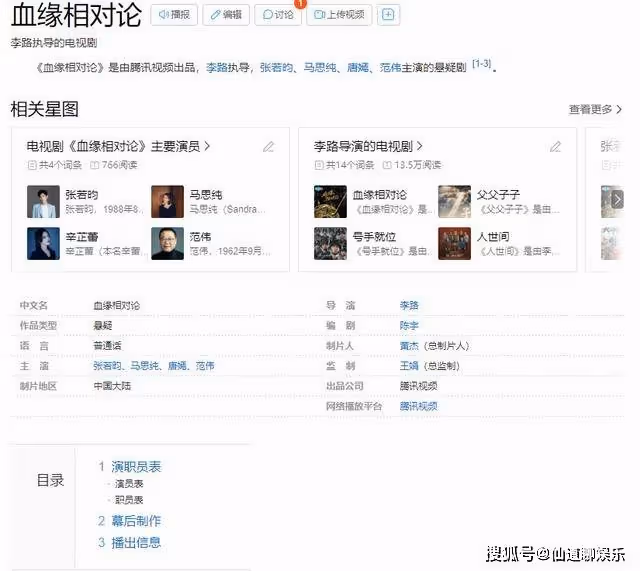Click 李路 in the 导演 info row
Viewport: 640px width, 571px height.
[x=409, y=305]
